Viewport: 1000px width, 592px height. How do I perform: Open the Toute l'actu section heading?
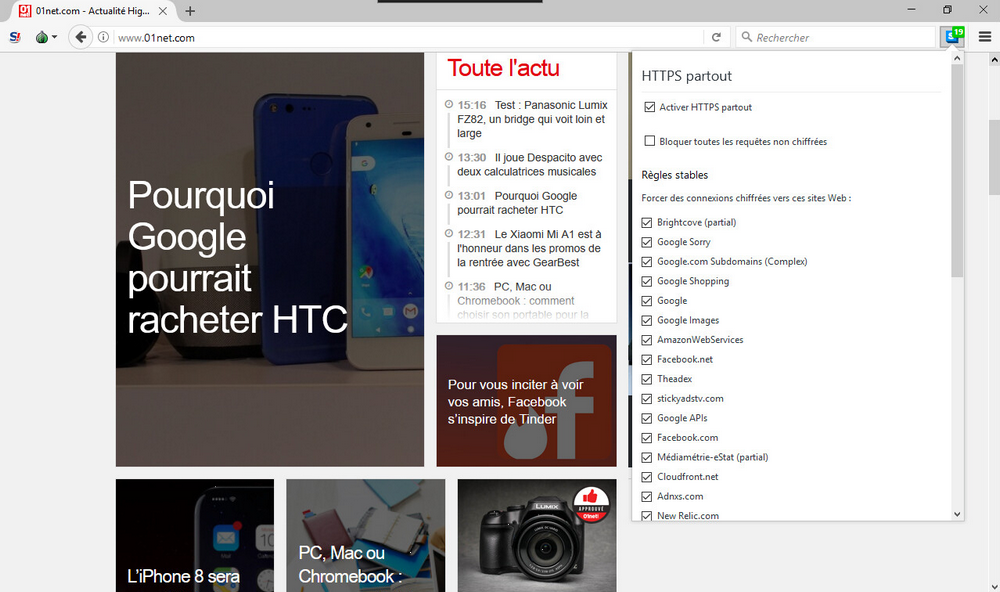503,68
